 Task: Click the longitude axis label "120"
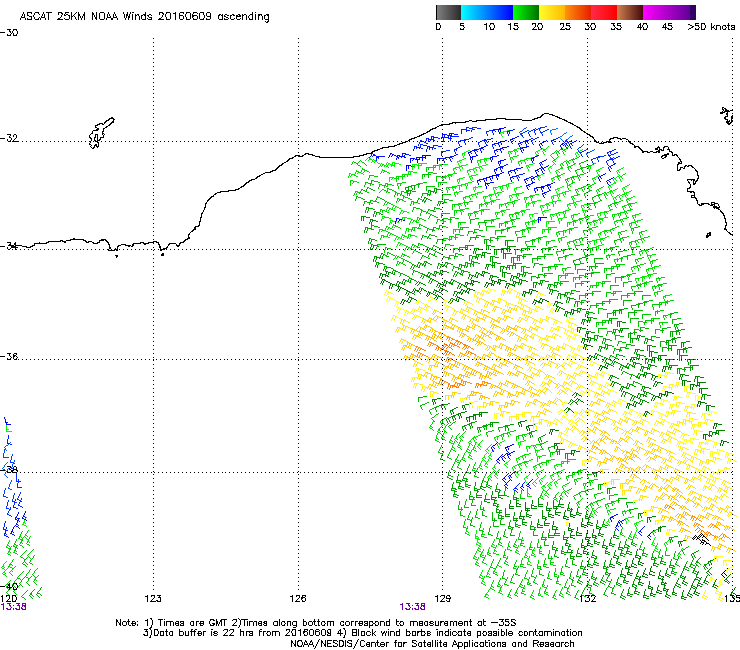9,599
